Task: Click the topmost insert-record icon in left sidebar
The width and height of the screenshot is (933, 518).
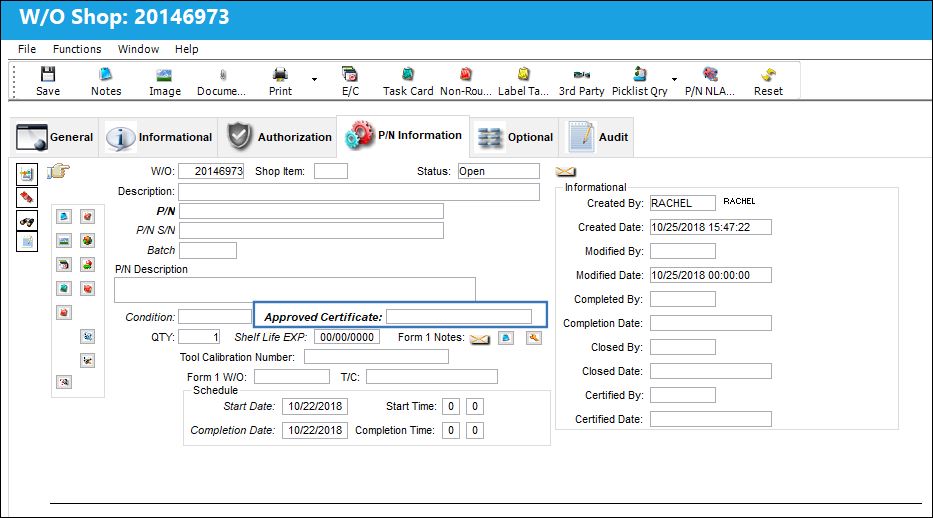Action: click(27, 174)
